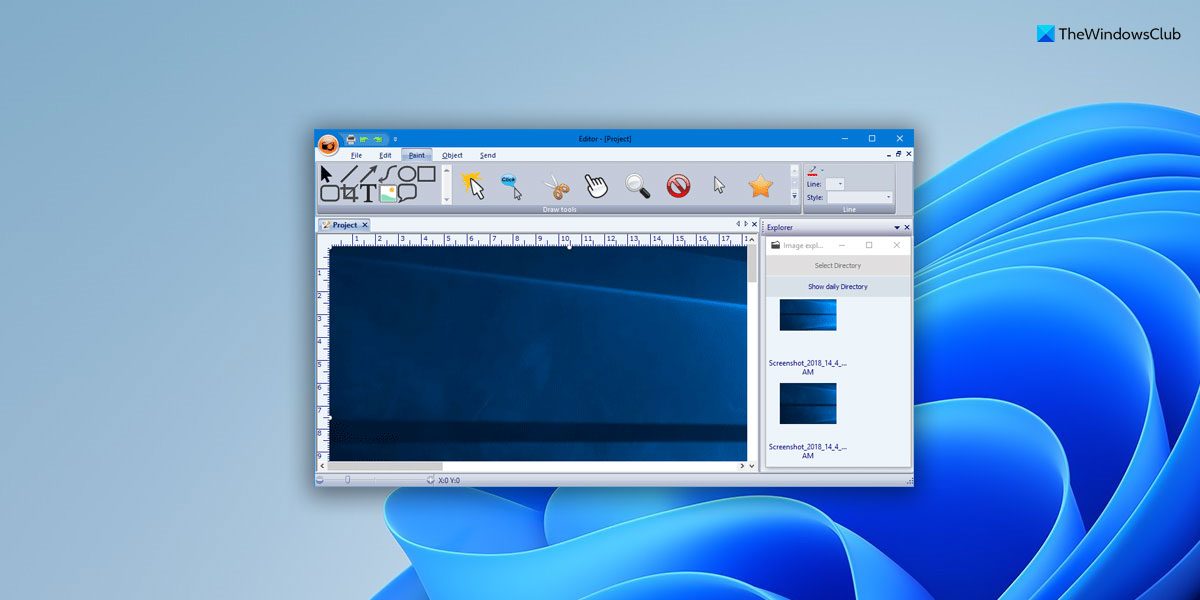Select the black arrow pointer tool
Screen dimensions: 1200x600
tap(326, 175)
